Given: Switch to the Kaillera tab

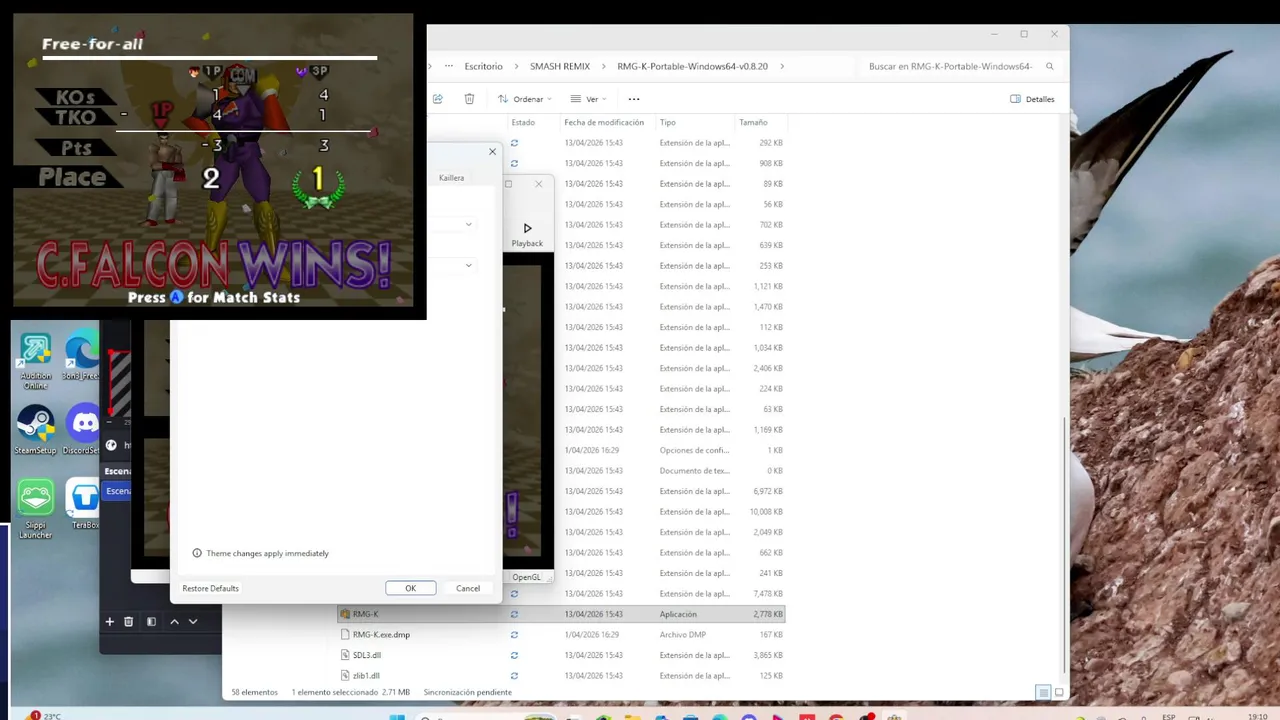Looking at the screenshot, I should click(451, 178).
